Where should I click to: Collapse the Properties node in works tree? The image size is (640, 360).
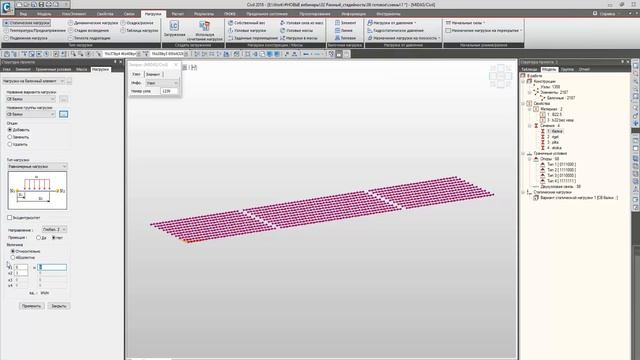tap(523, 104)
